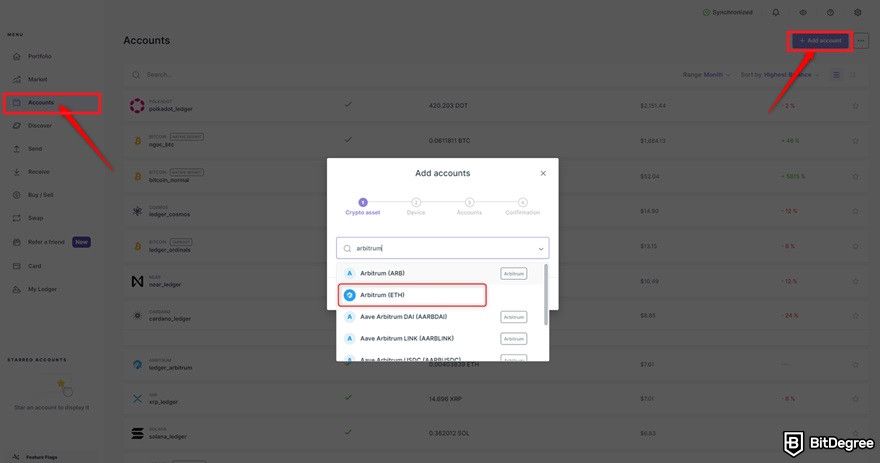Click the Arbitrum (ETH) coin icon
Image resolution: width=880 pixels, height=463 pixels.
point(350,295)
